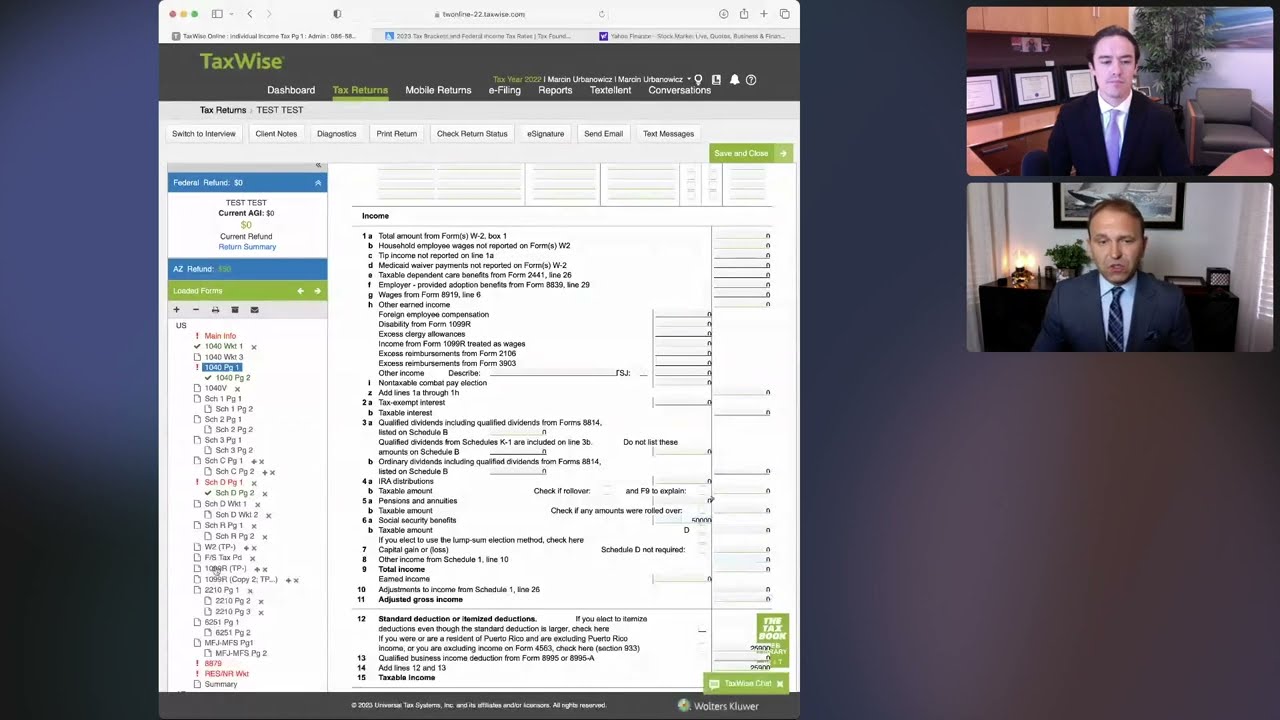The image size is (1280, 720).
Task: Click Save and Close button
Action: pyautogui.click(x=751, y=153)
